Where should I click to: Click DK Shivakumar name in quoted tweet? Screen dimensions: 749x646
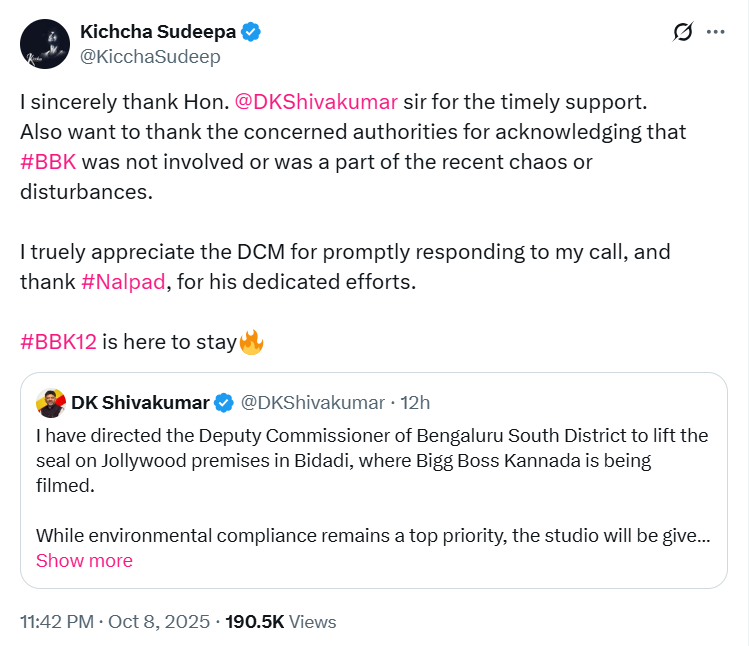pyautogui.click(x=140, y=403)
